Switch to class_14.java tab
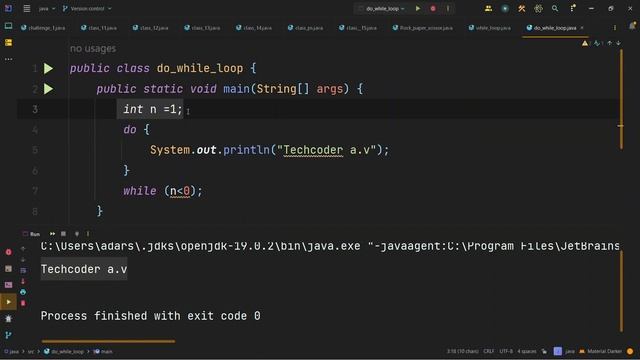Screen dimensions: 640x360 click(254, 28)
